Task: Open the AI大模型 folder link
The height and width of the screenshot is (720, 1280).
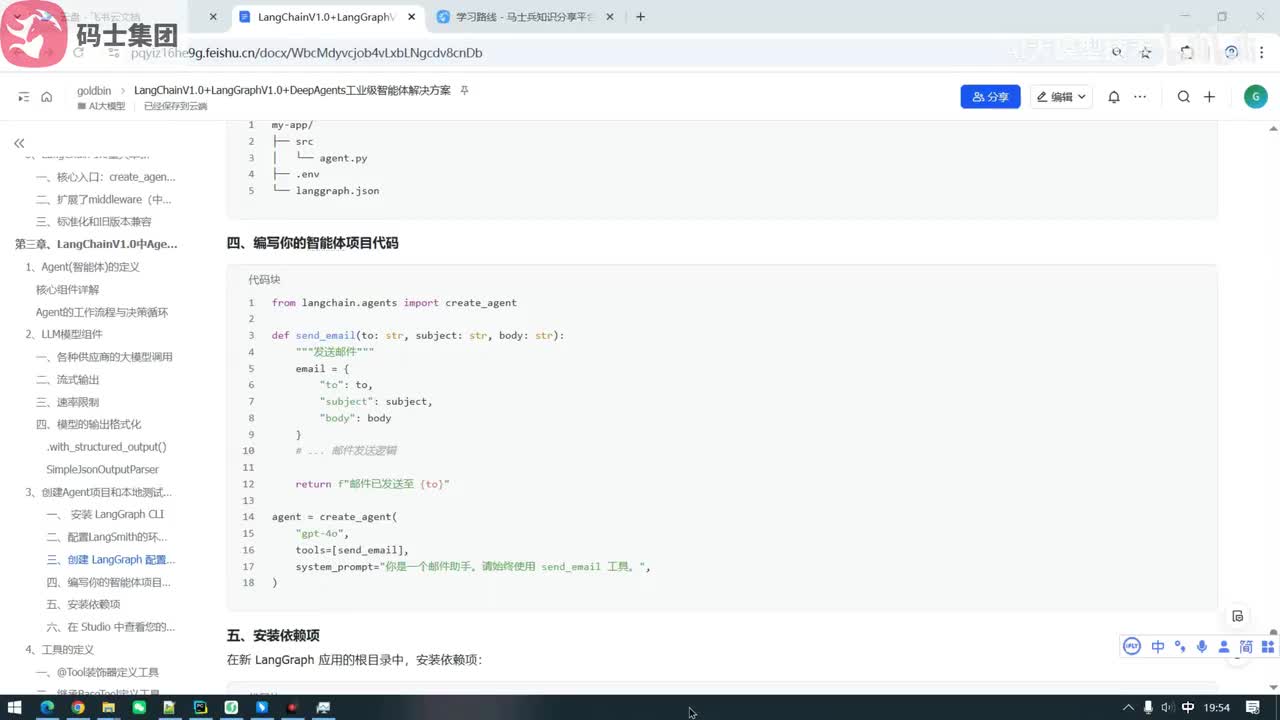Action: point(101,106)
